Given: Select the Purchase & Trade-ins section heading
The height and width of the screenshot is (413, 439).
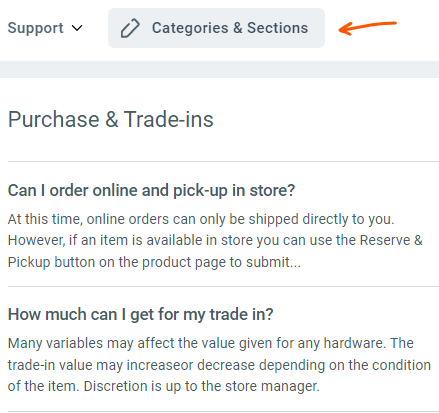Looking at the screenshot, I should pyautogui.click(x=110, y=119).
